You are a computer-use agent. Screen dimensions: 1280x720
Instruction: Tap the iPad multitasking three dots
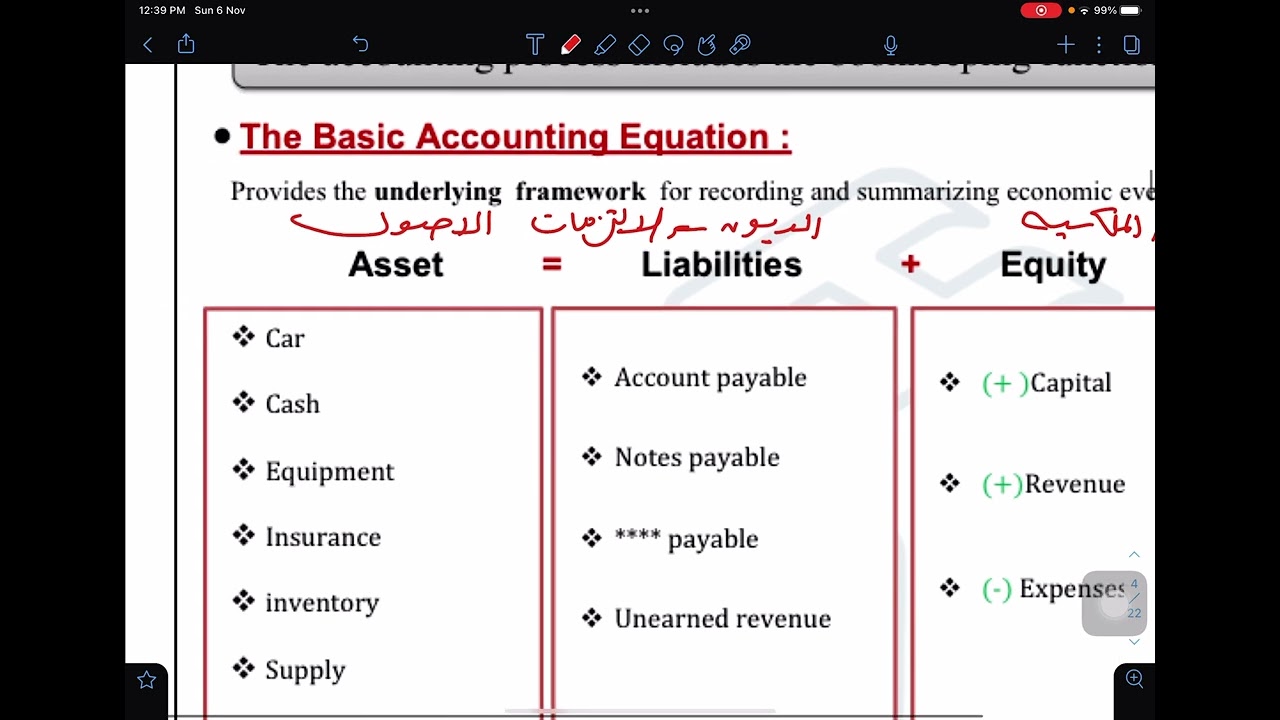[640, 11]
